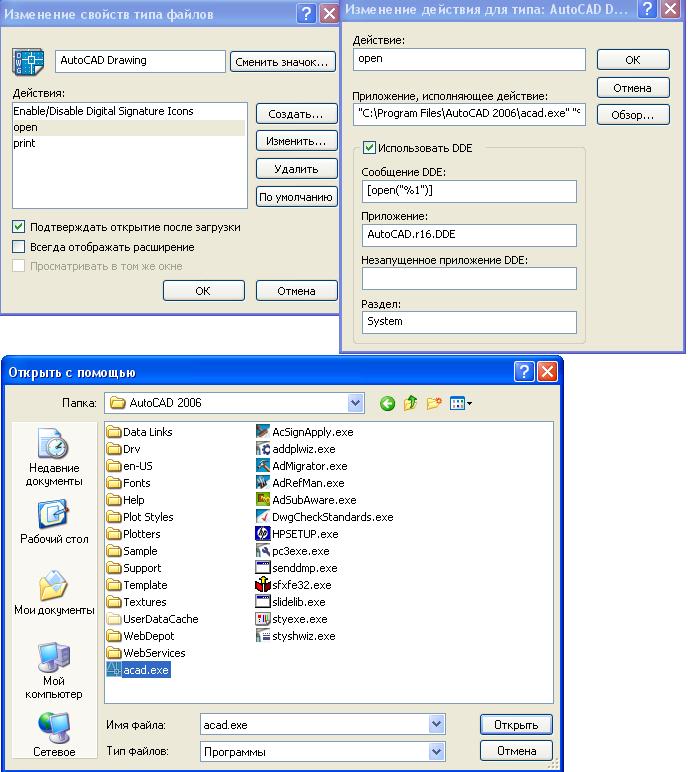Click the application path field with acad.exe
The width and height of the screenshot is (688, 772).
(469, 114)
